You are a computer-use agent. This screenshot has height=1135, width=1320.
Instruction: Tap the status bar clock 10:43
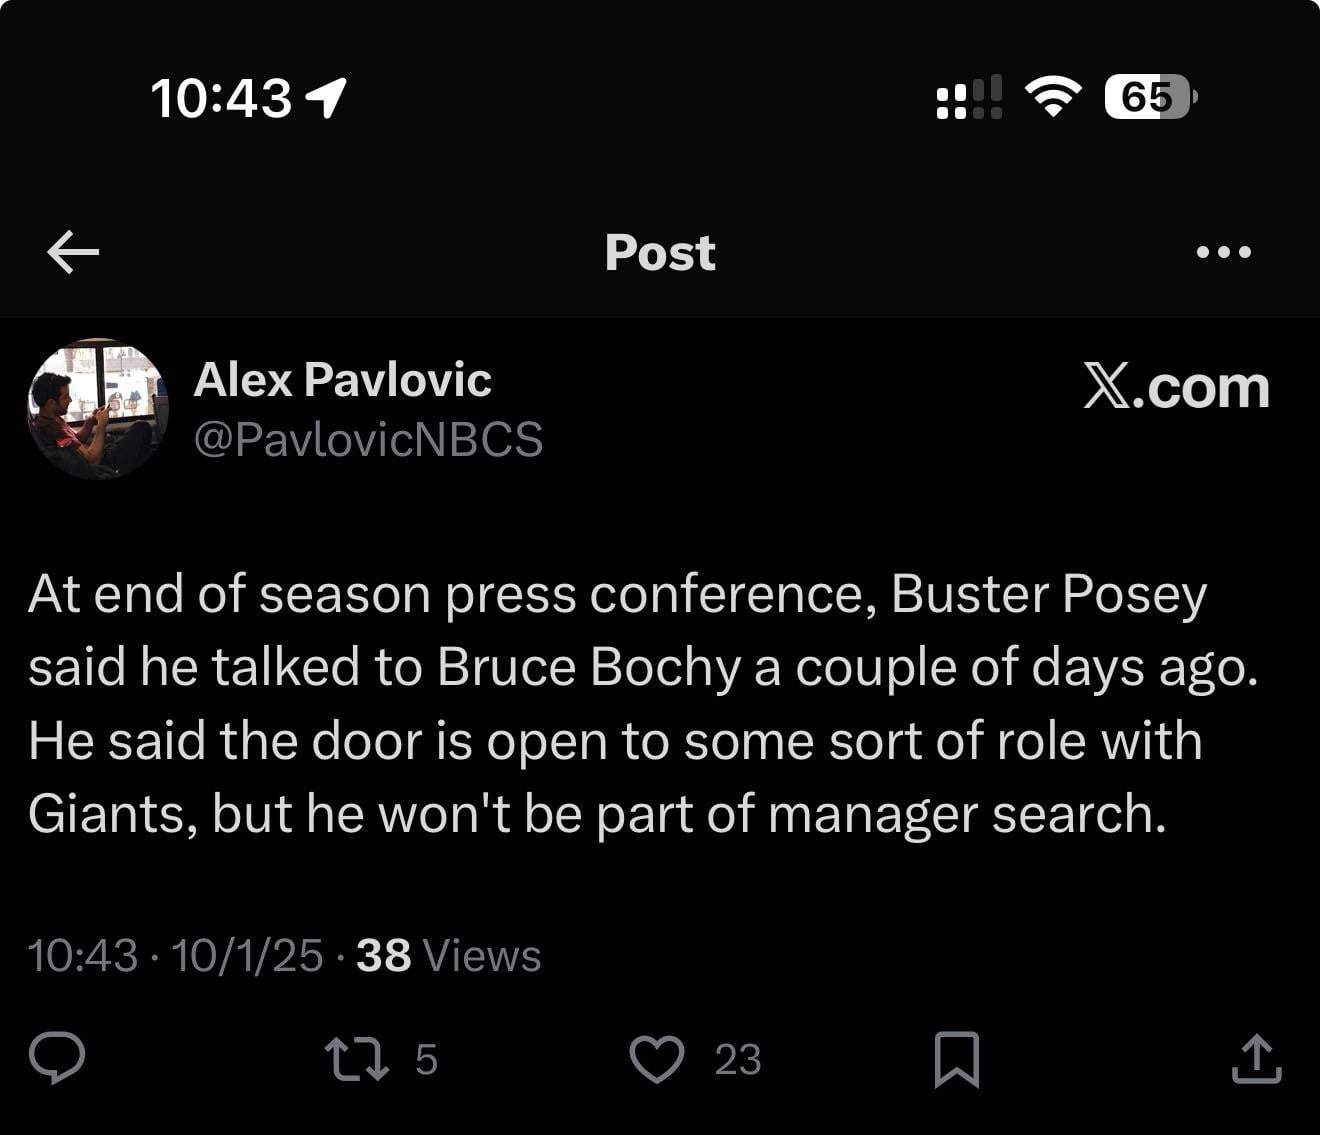[221, 98]
